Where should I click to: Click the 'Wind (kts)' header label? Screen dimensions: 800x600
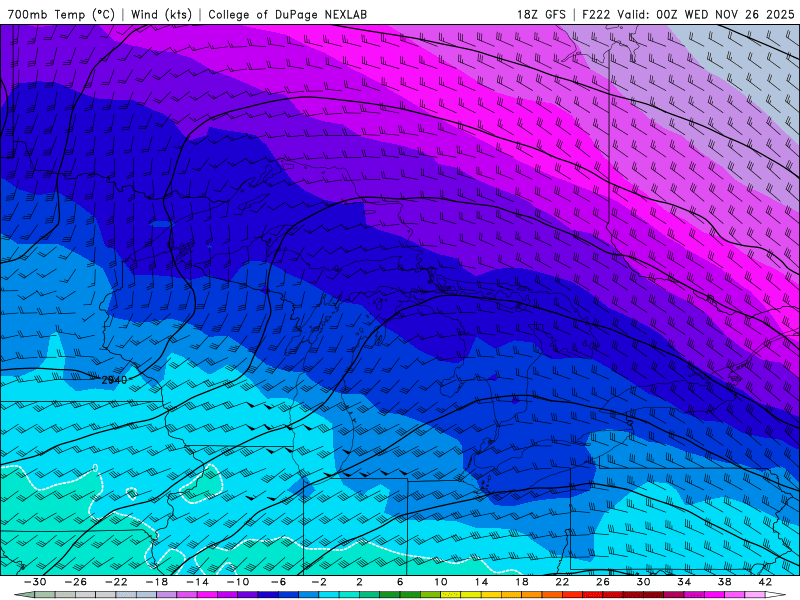coord(161,14)
